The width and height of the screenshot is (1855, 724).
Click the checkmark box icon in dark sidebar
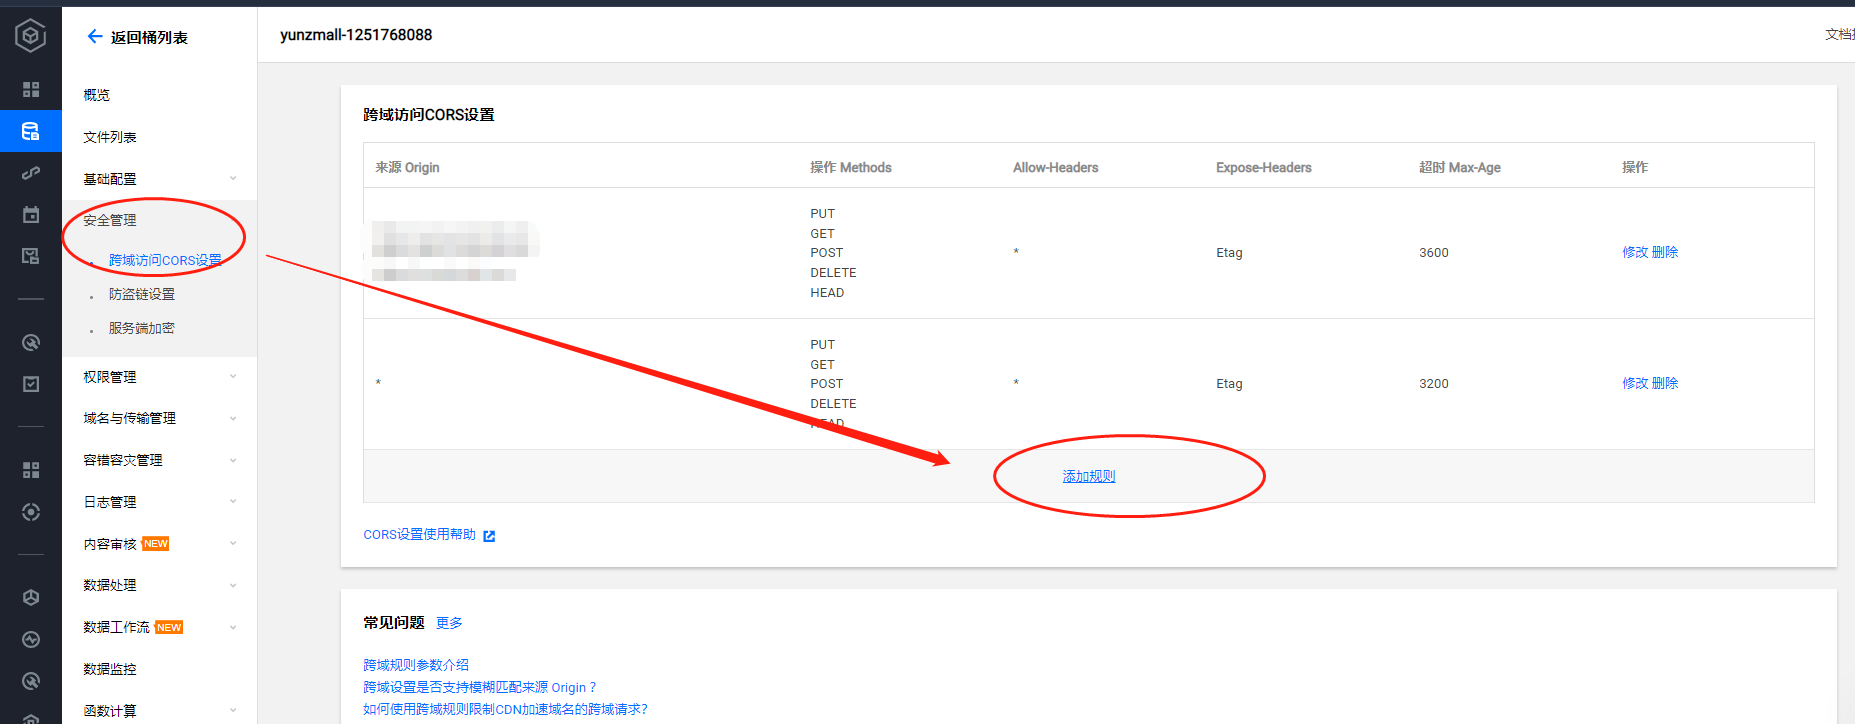point(31,384)
